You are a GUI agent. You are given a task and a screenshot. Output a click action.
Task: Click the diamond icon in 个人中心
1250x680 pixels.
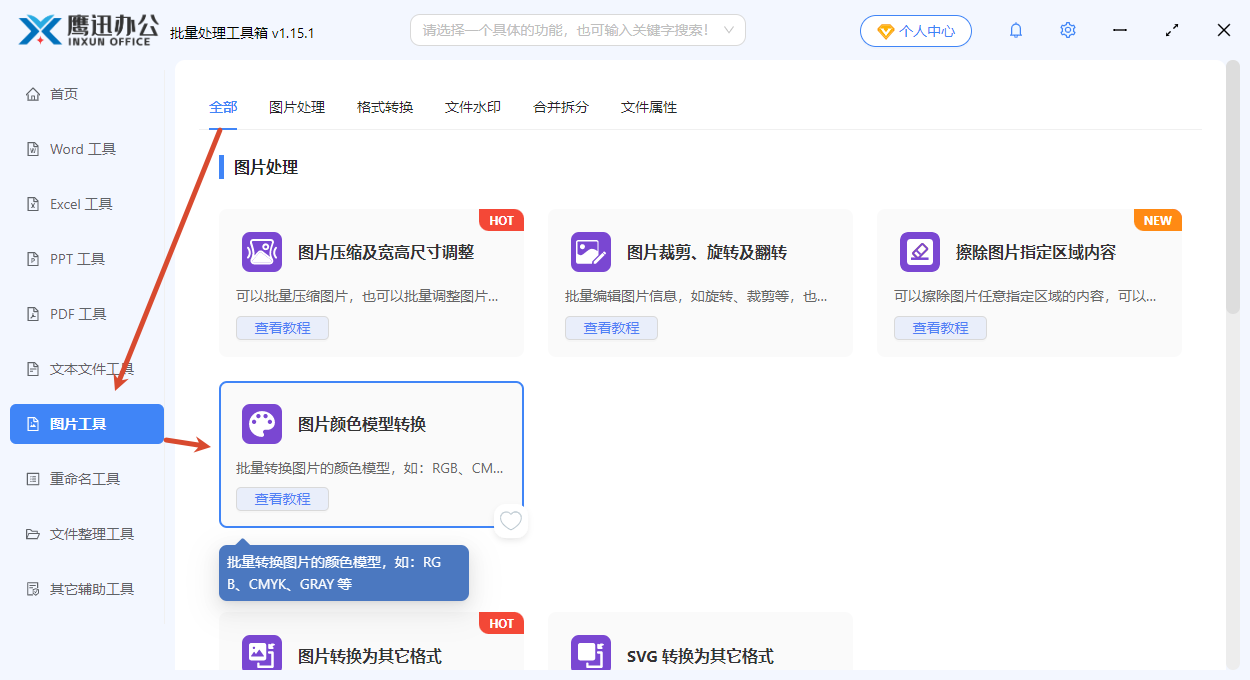point(885,31)
